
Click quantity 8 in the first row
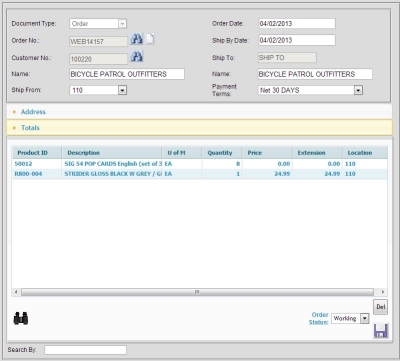click(x=238, y=164)
